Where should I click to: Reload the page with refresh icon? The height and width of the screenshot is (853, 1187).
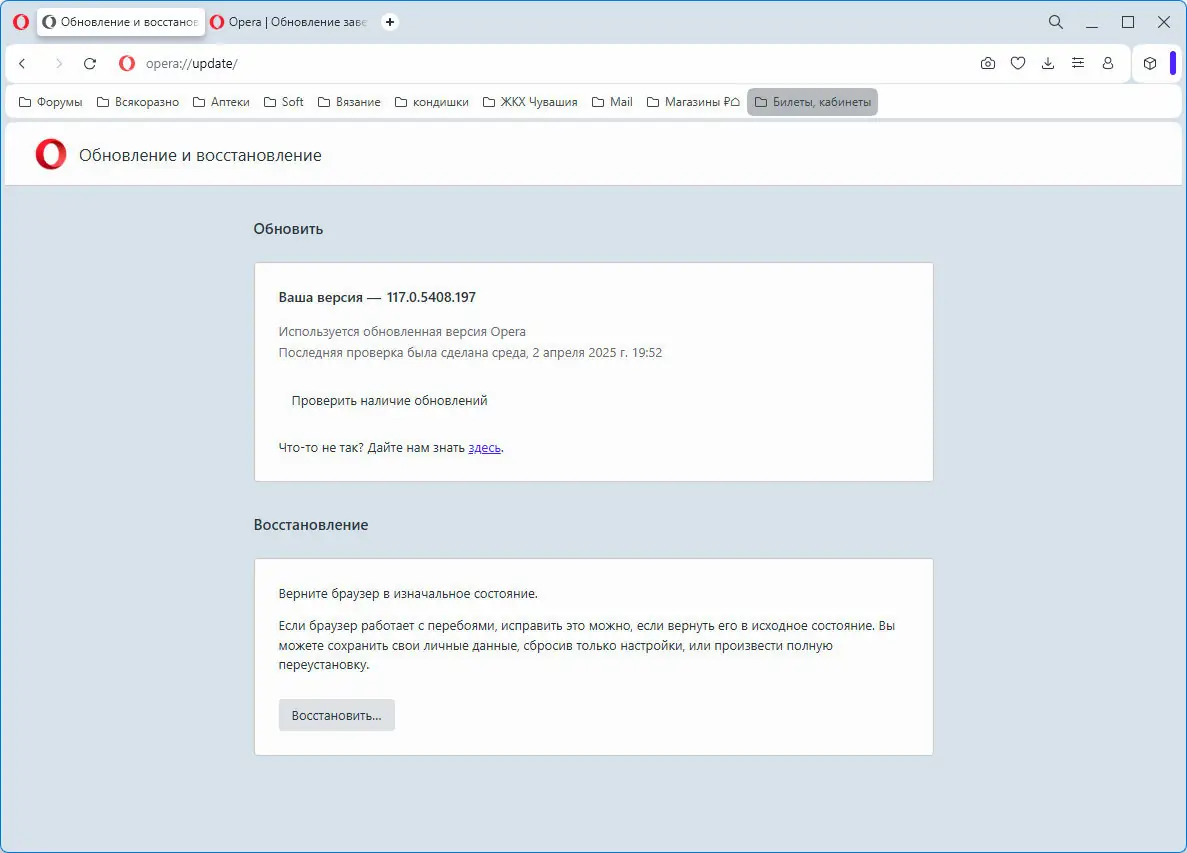pyautogui.click(x=90, y=64)
